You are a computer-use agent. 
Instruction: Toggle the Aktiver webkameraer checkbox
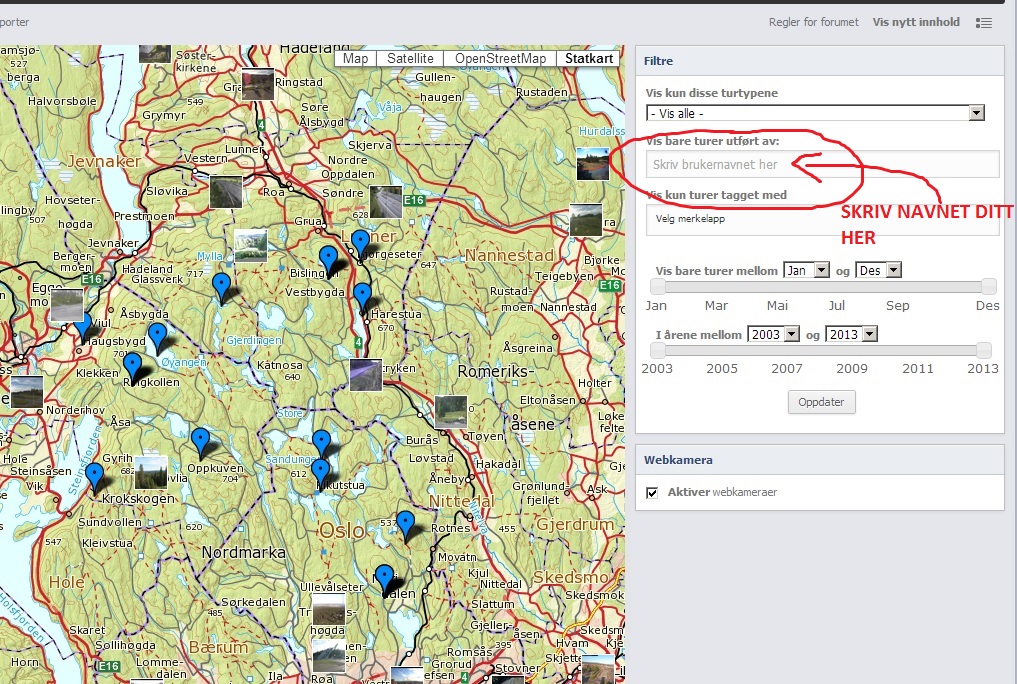[x=652, y=492]
